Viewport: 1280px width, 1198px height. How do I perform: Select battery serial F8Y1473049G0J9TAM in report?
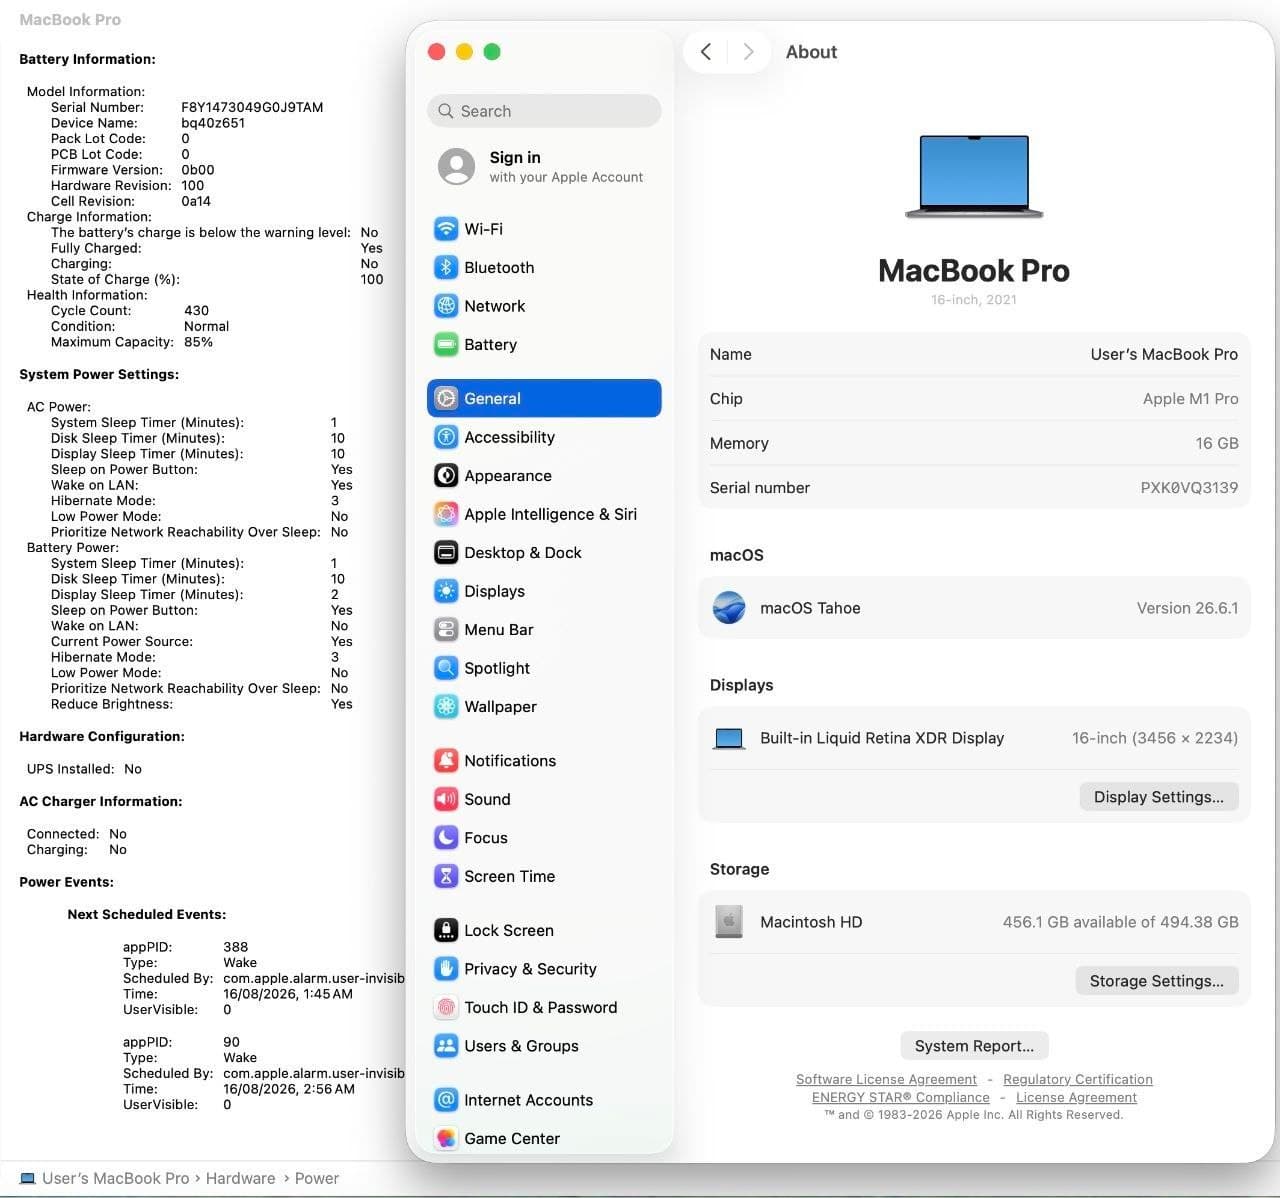pos(252,107)
